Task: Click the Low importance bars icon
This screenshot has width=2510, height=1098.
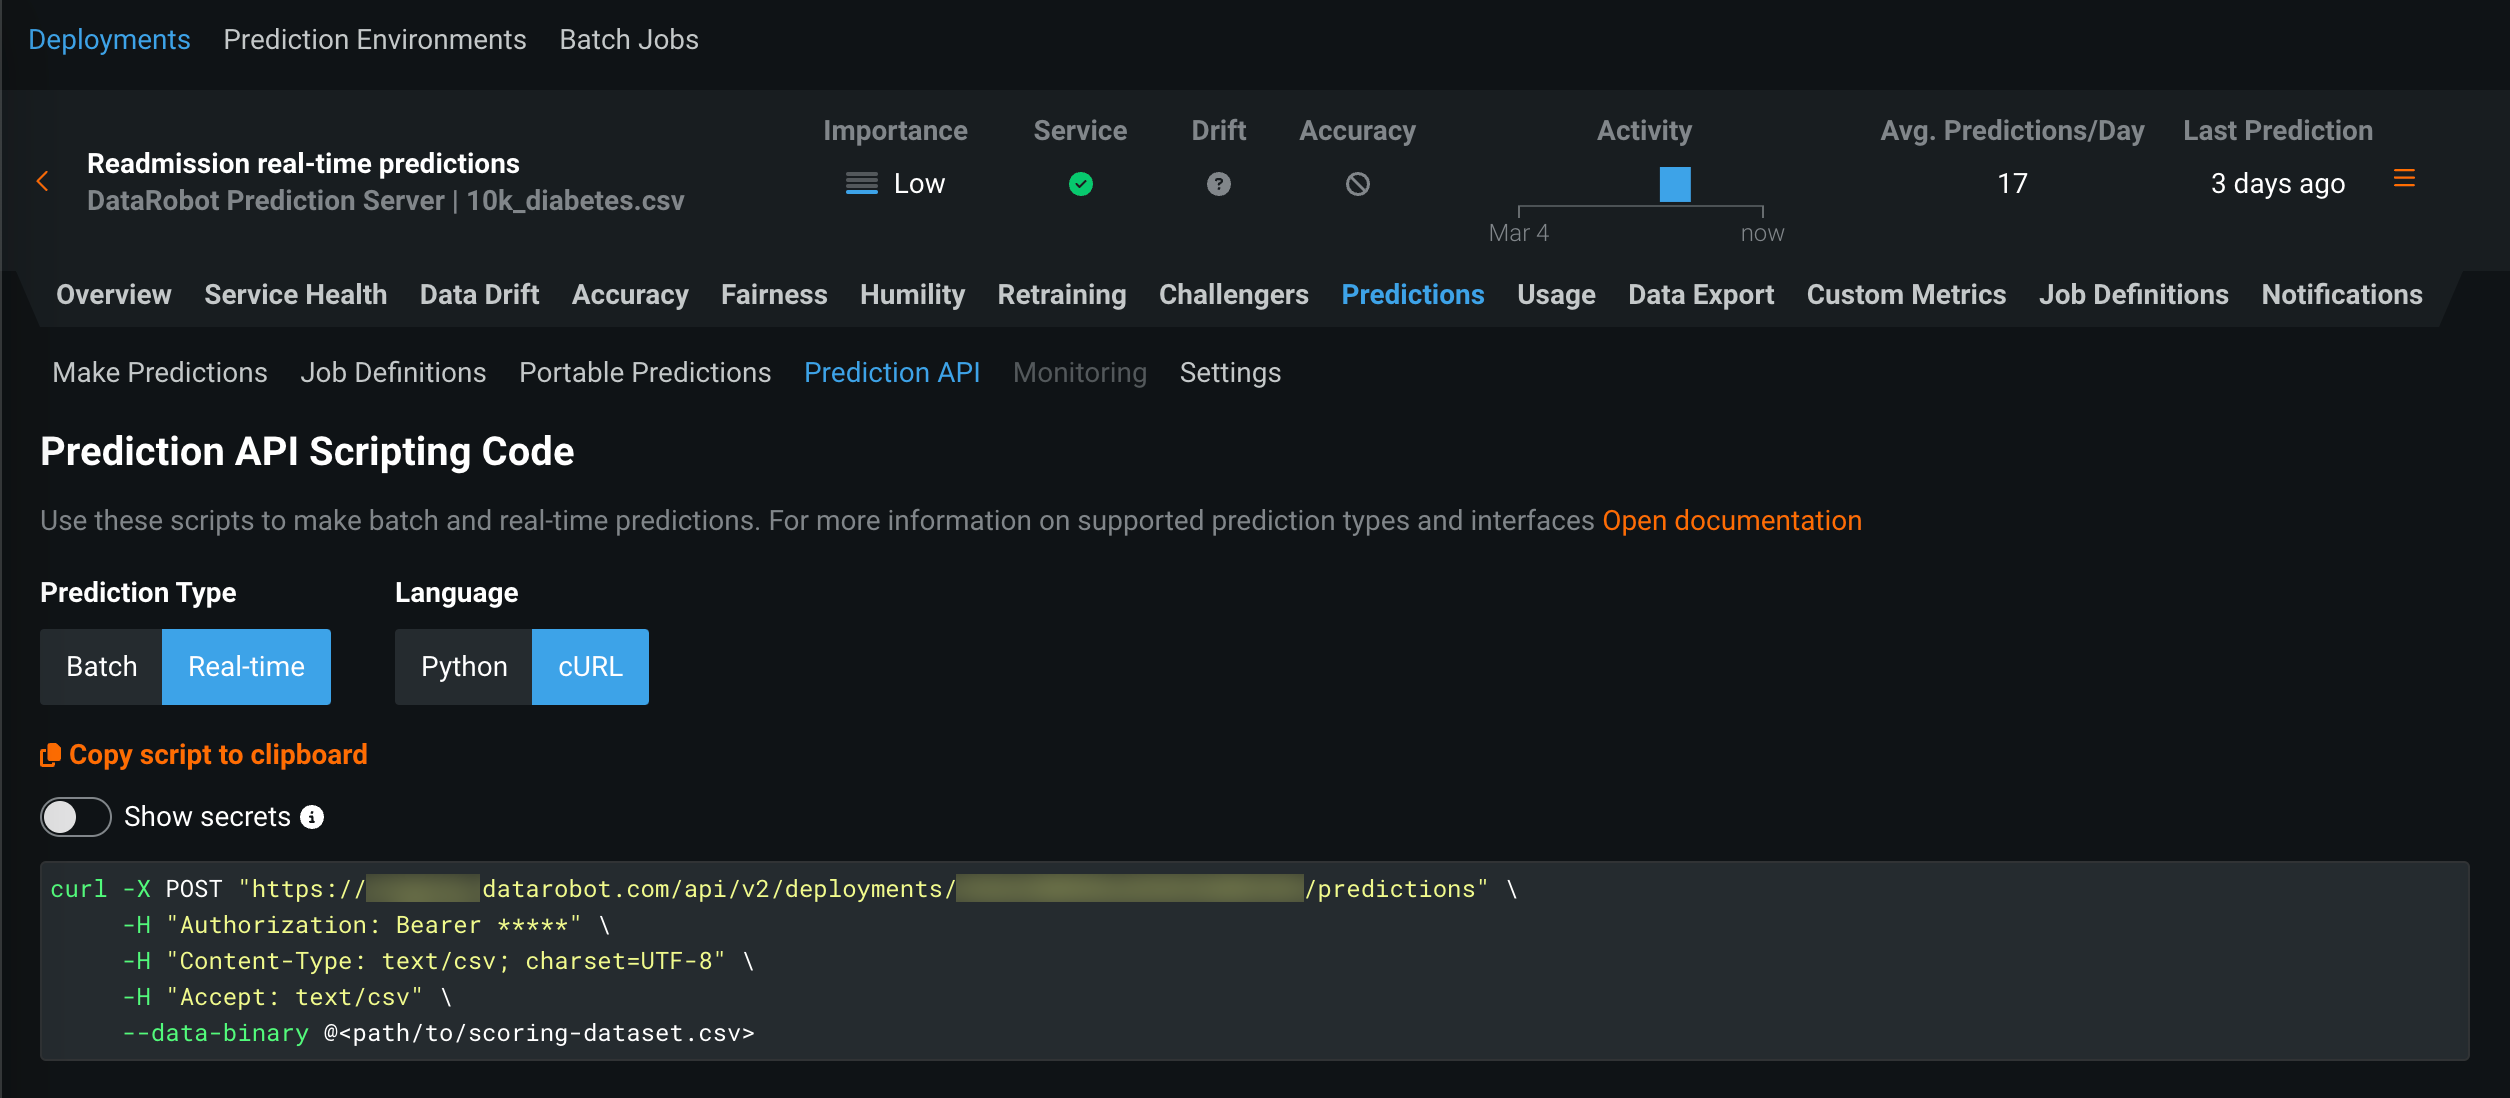Action: pos(861,184)
